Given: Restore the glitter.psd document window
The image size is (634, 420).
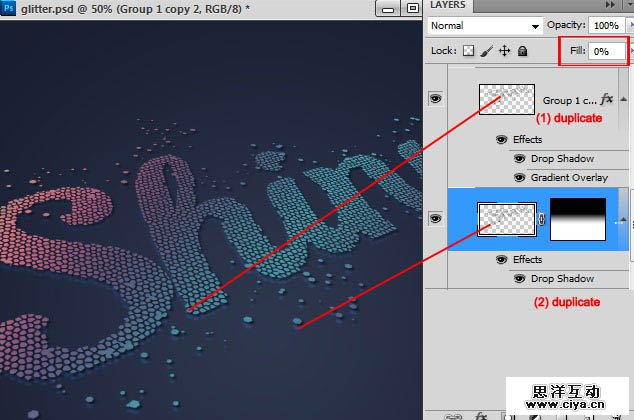Looking at the screenshot, I should (412, 8).
